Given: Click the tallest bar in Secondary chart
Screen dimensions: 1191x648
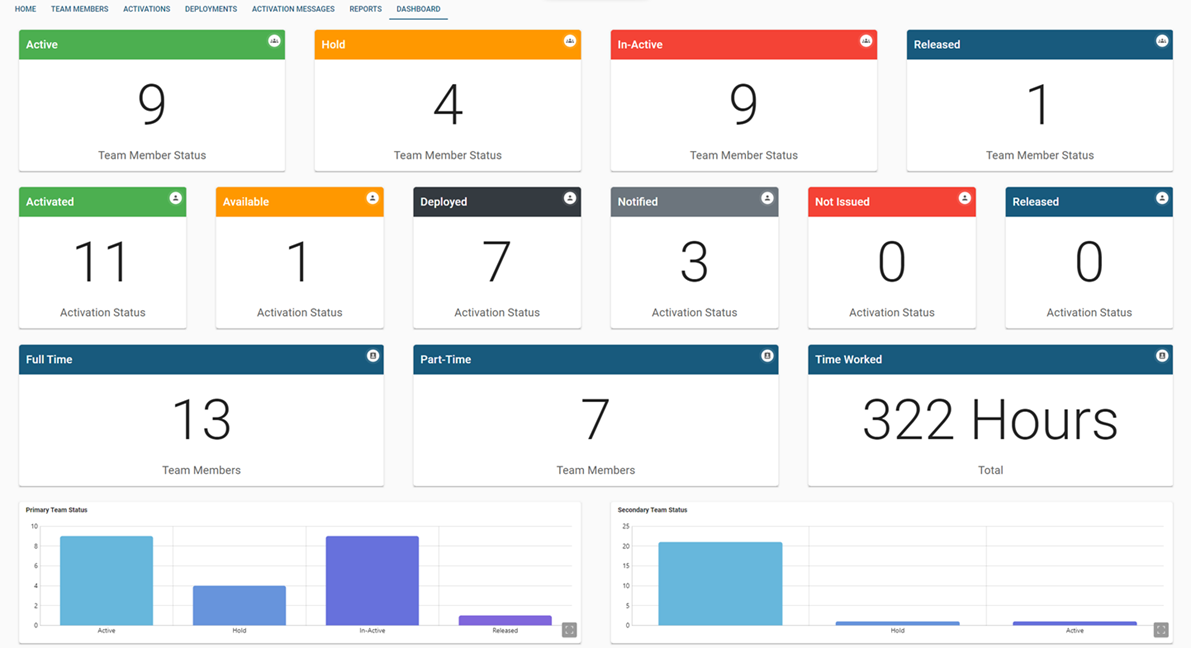Looking at the screenshot, I should coord(720,584).
